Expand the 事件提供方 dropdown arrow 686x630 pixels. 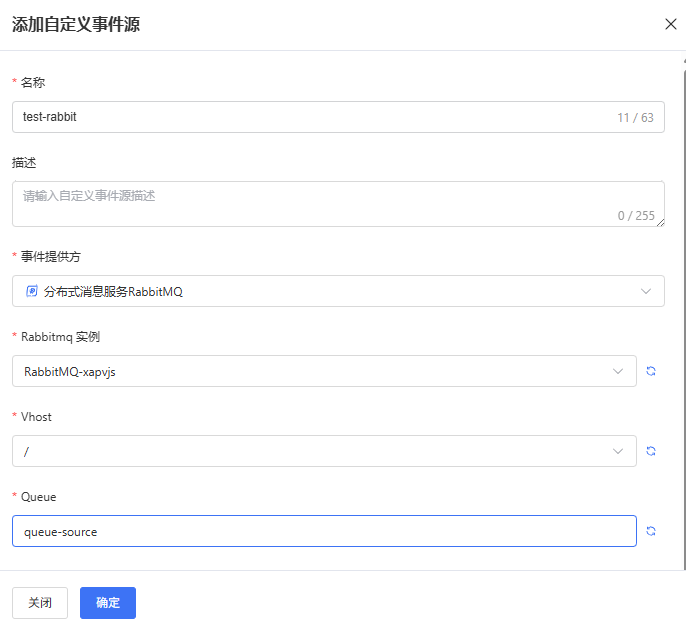pos(646,291)
